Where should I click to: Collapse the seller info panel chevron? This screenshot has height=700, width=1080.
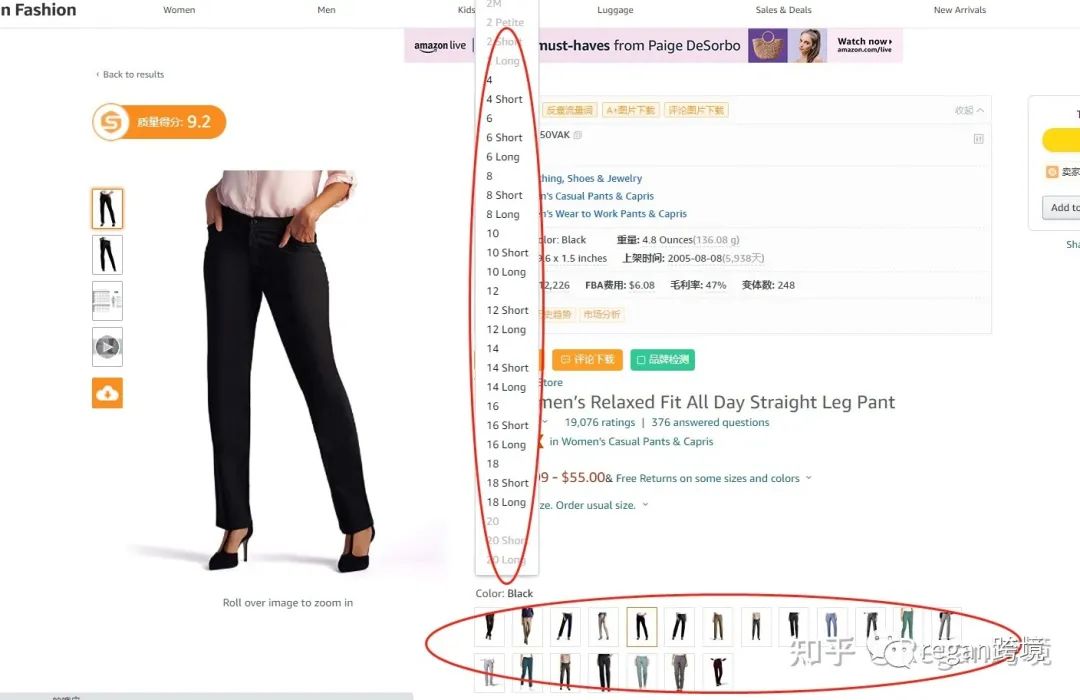(980, 110)
